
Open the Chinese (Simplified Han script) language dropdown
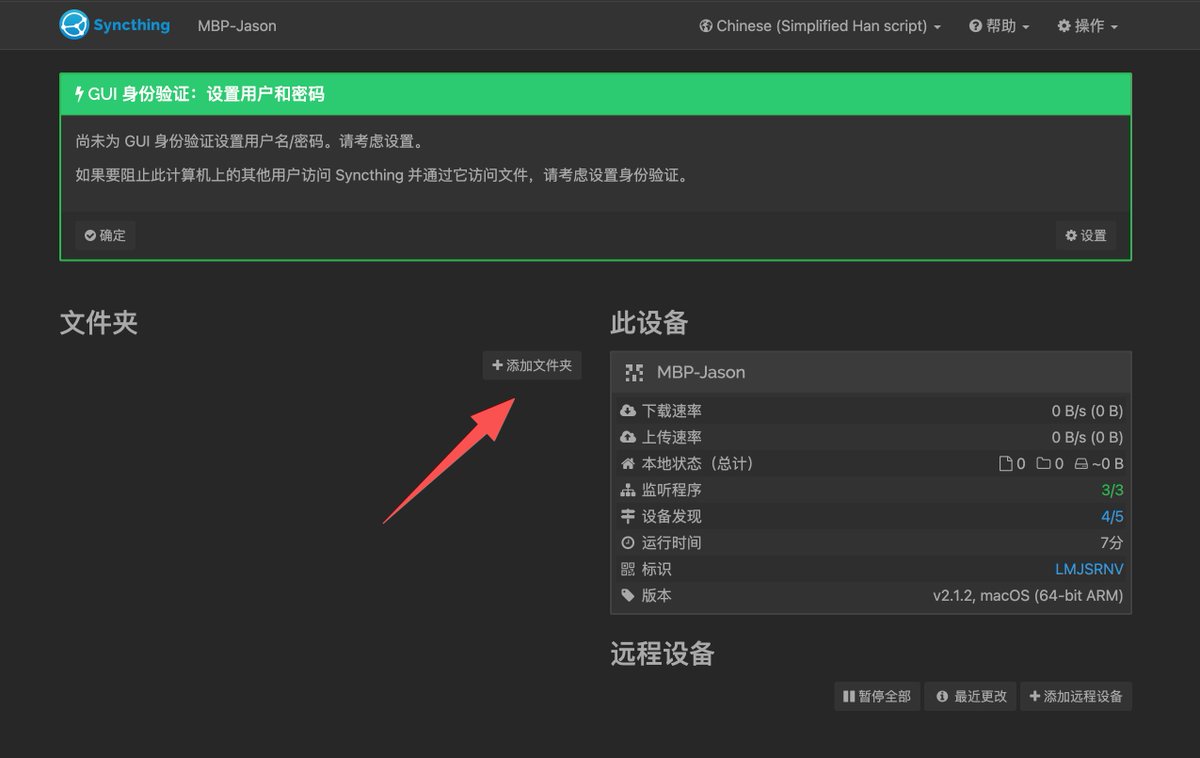point(820,26)
